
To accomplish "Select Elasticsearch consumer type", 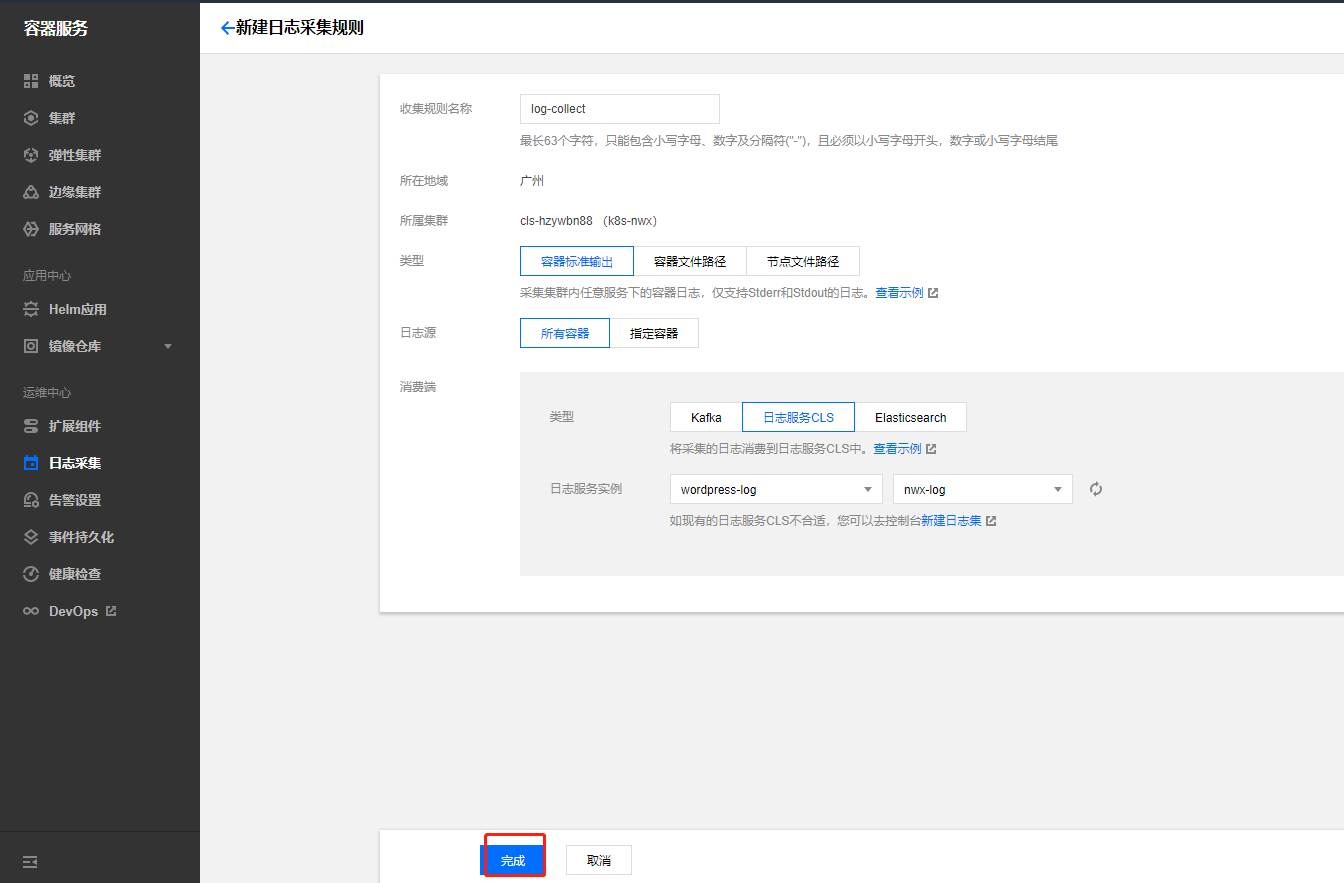I will tap(911, 417).
